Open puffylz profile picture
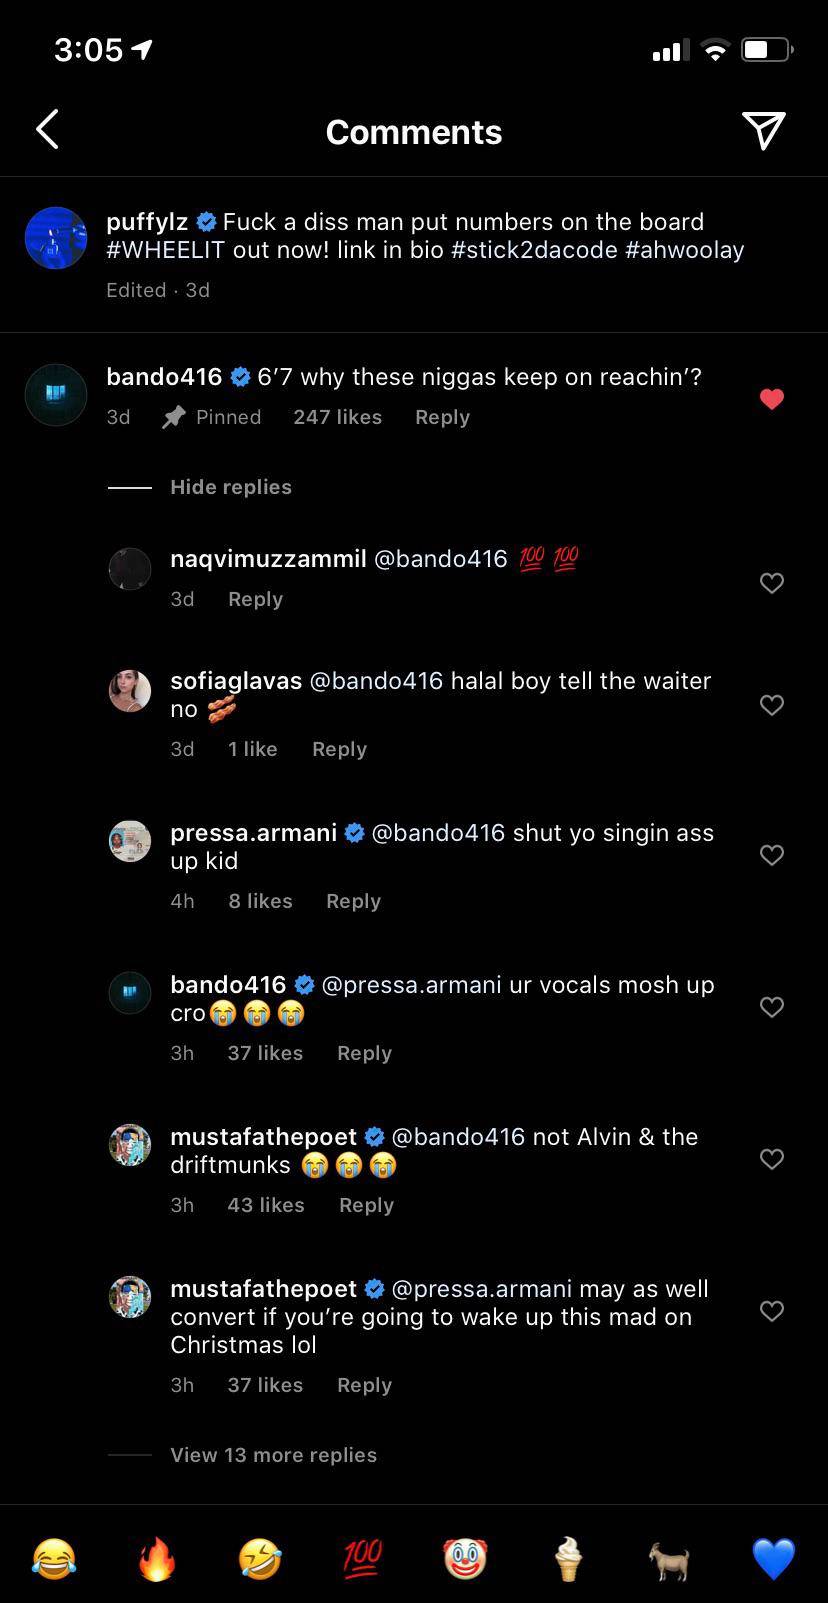The image size is (828, 1603). (x=56, y=238)
